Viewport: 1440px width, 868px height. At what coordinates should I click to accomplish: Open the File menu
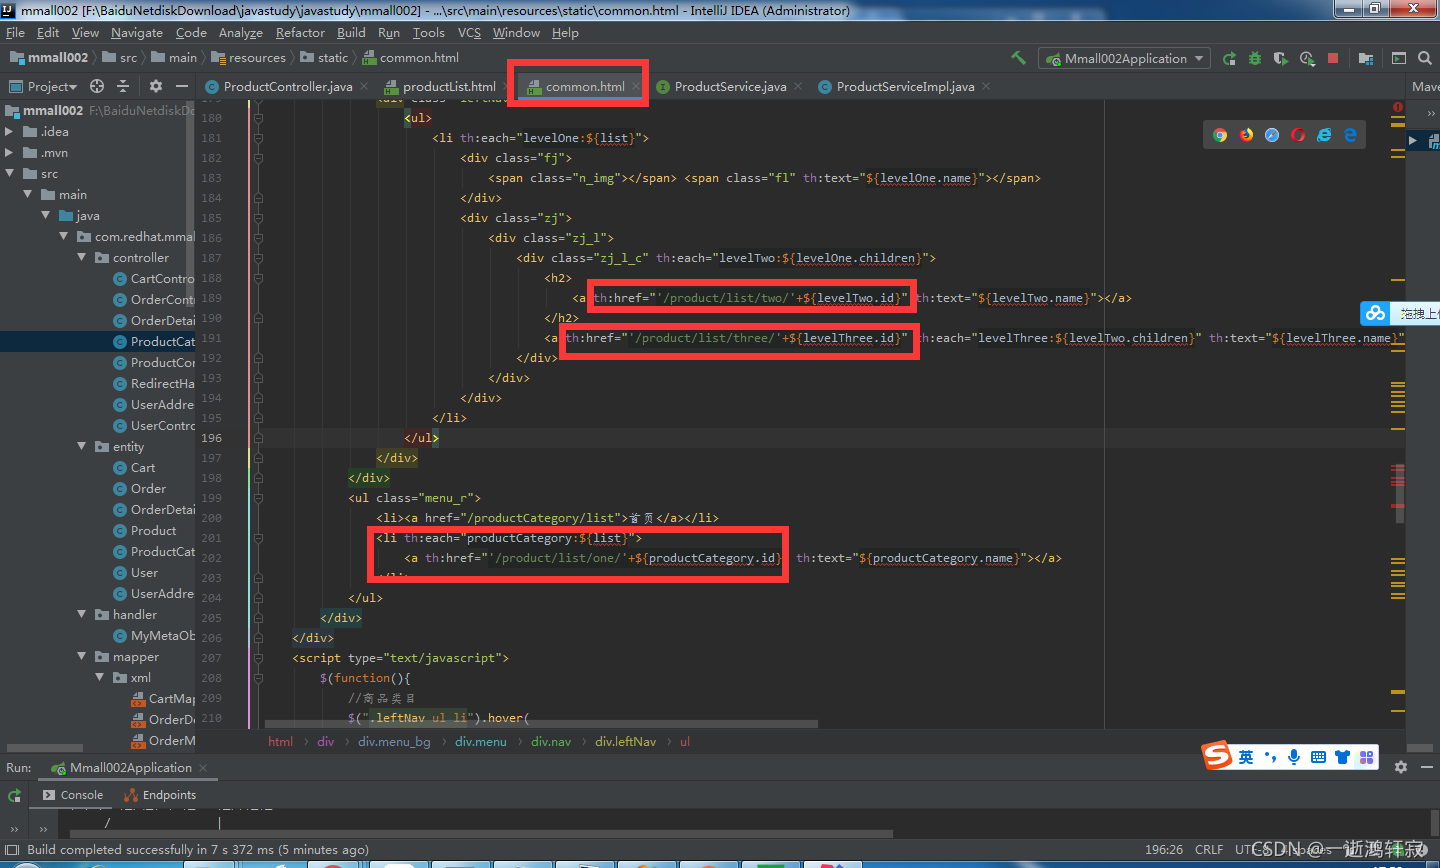tap(15, 32)
